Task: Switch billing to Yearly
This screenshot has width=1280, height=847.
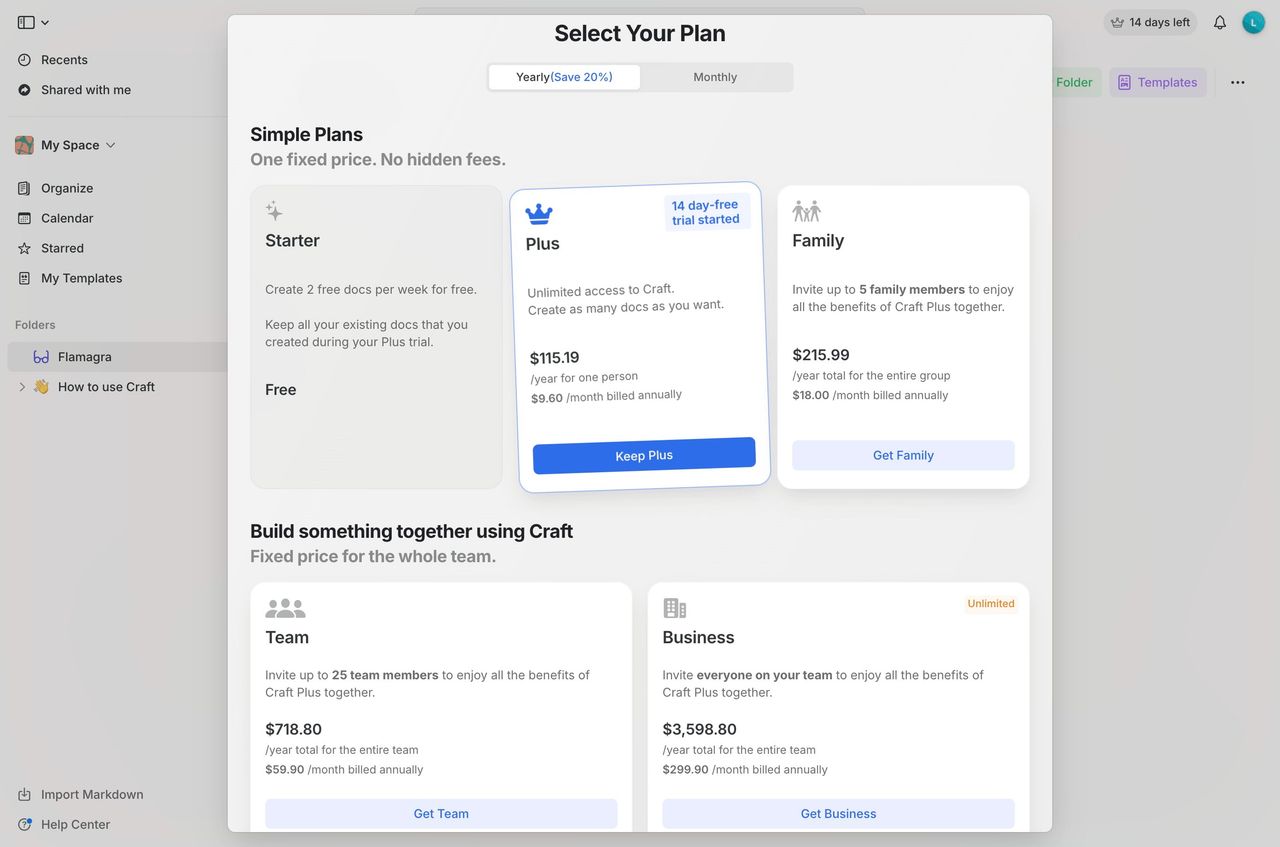Action: (564, 77)
